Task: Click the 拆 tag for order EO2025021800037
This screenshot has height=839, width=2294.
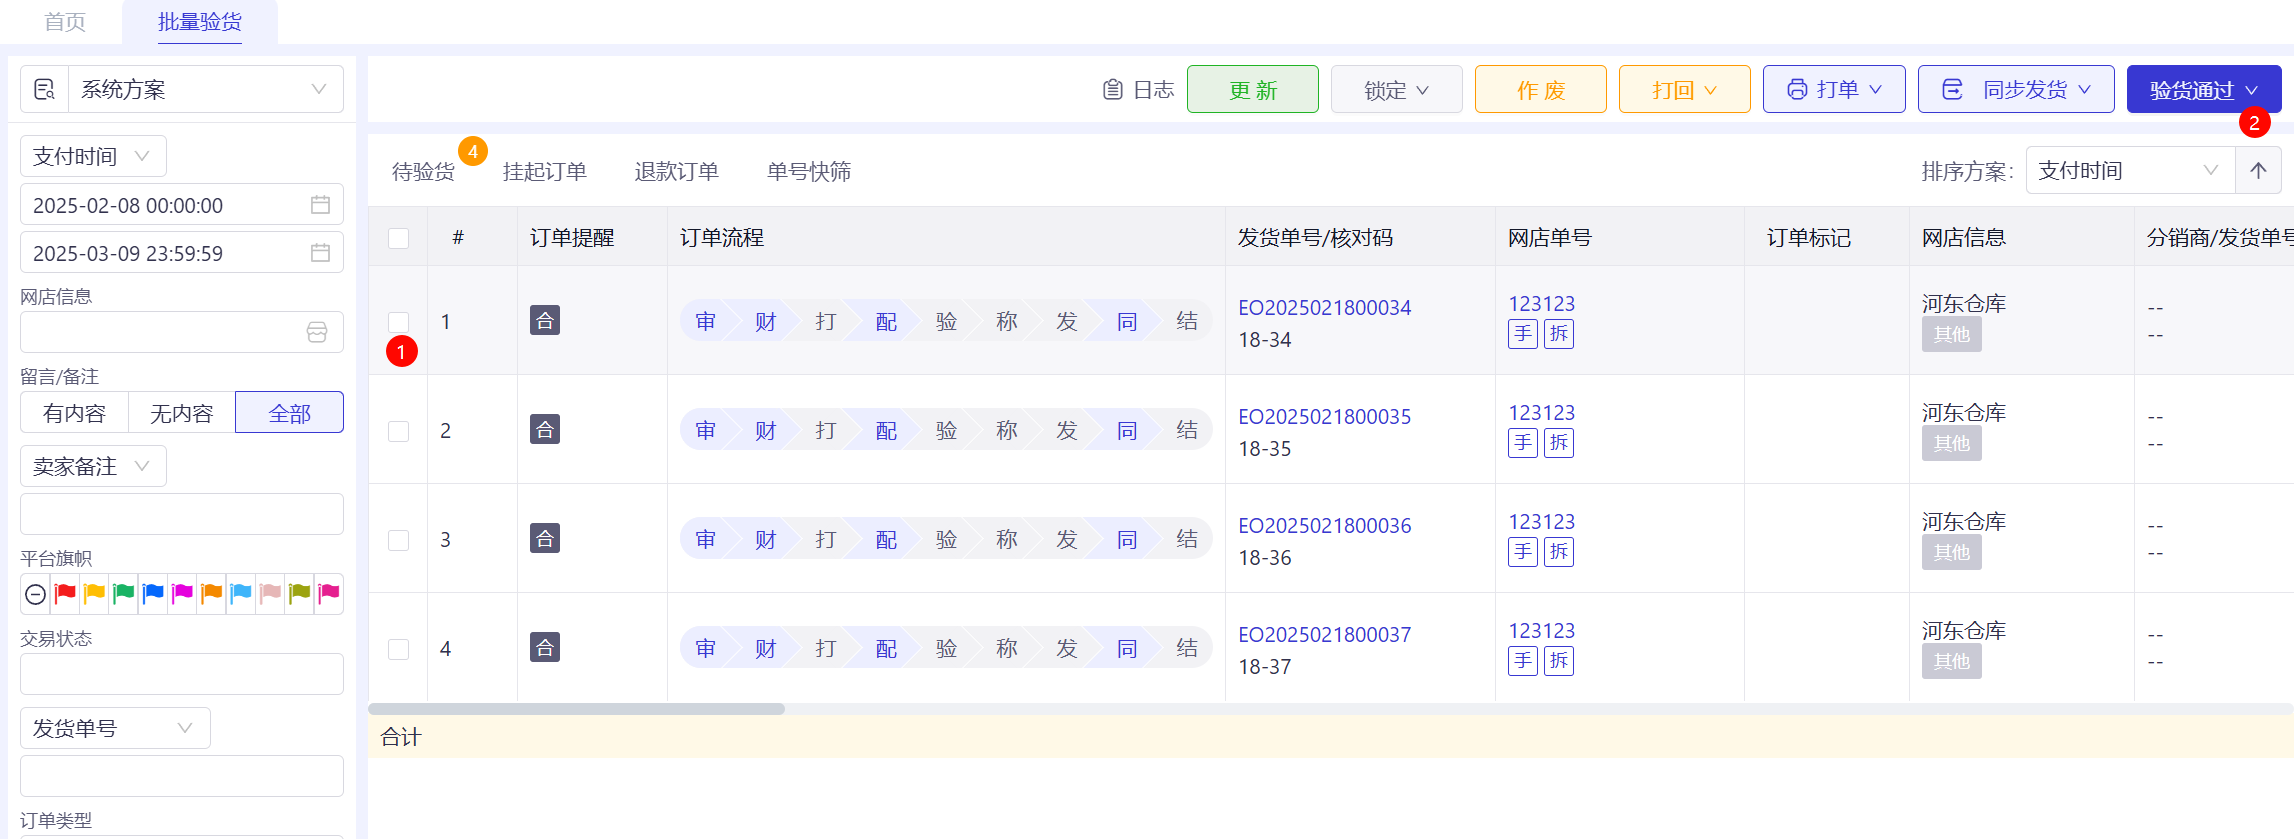Action: [x=1559, y=661]
